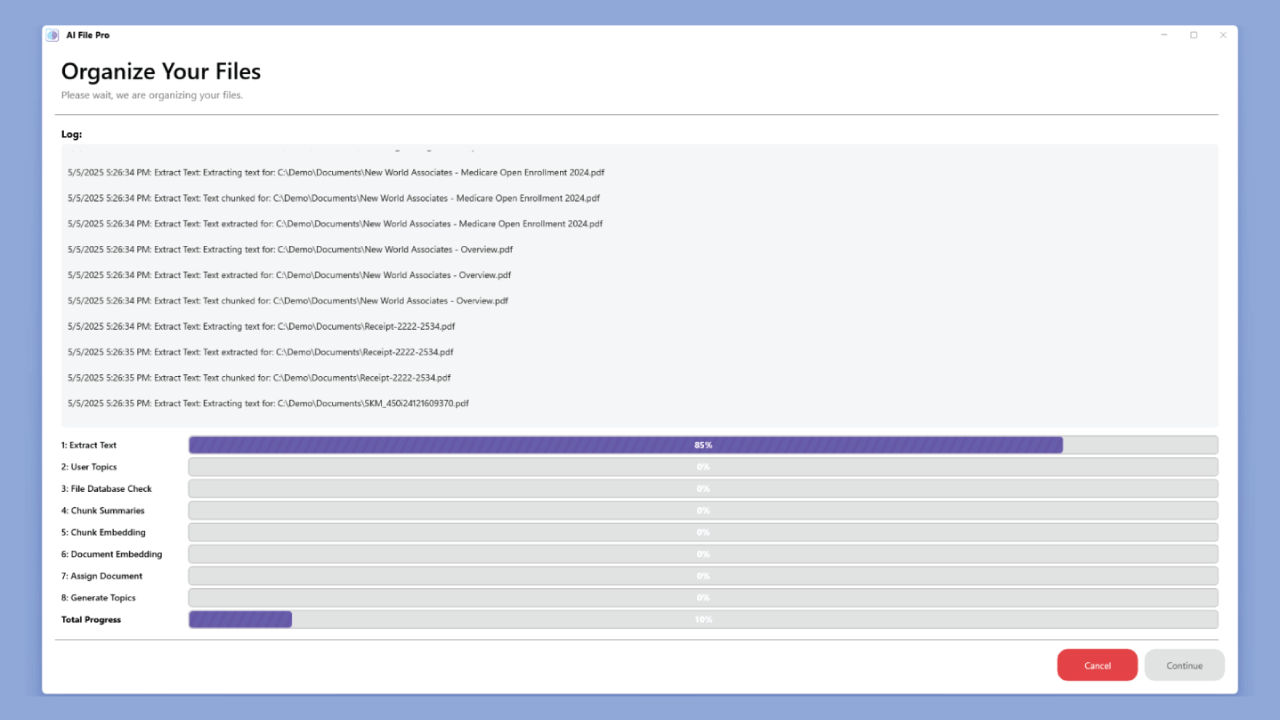
Task: Click the Total Progress bar
Action: pyautogui.click(x=703, y=619)
